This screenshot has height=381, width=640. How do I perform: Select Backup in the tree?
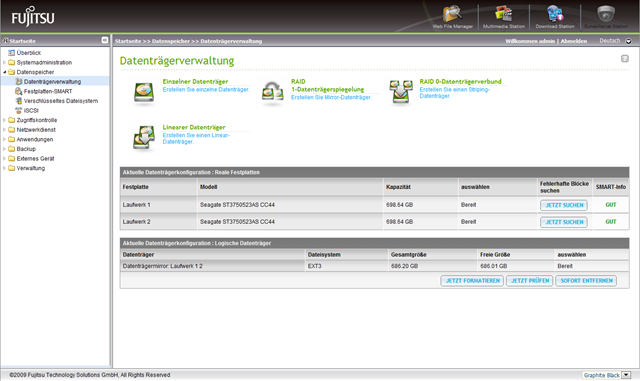(x=26, y=149)
